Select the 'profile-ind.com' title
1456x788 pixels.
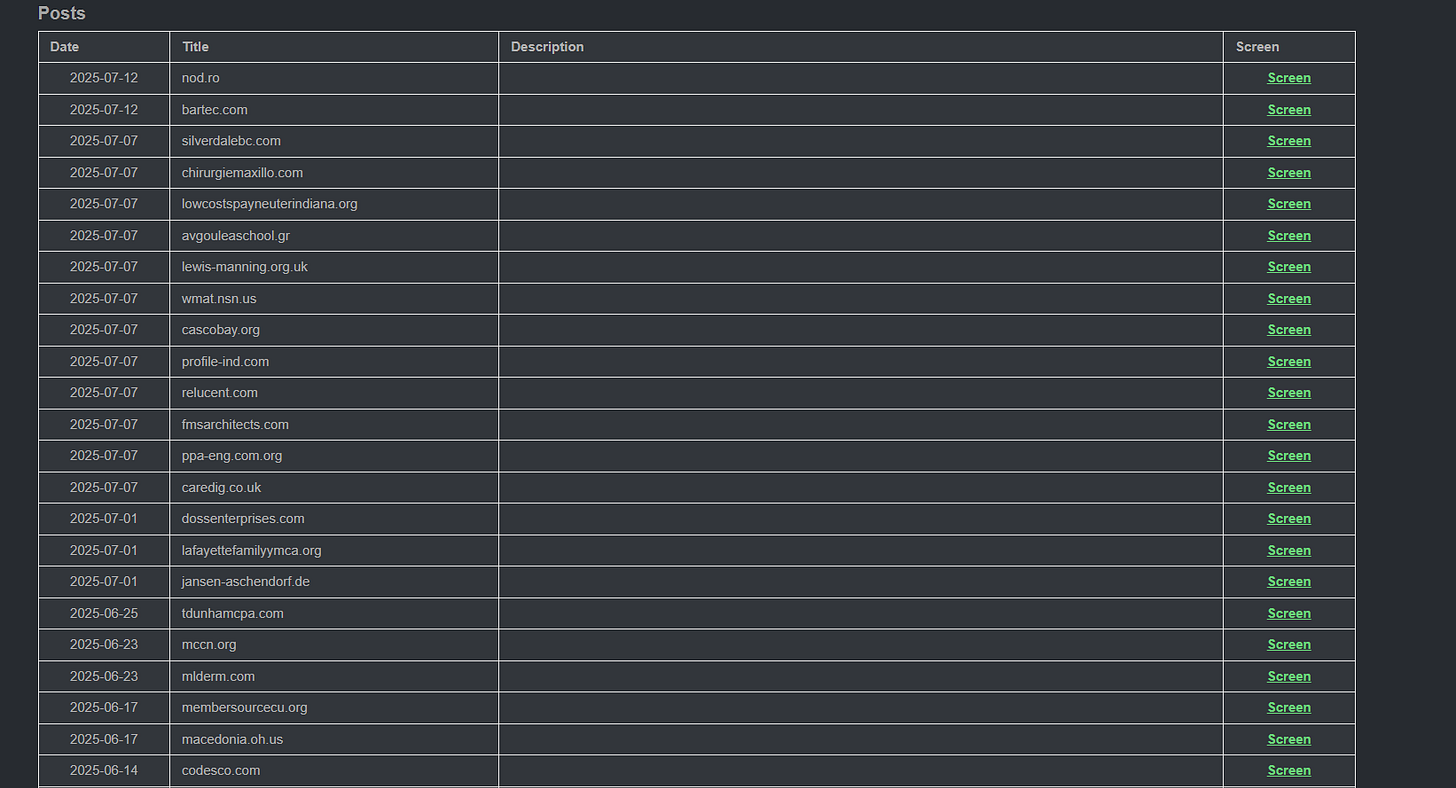225,362
